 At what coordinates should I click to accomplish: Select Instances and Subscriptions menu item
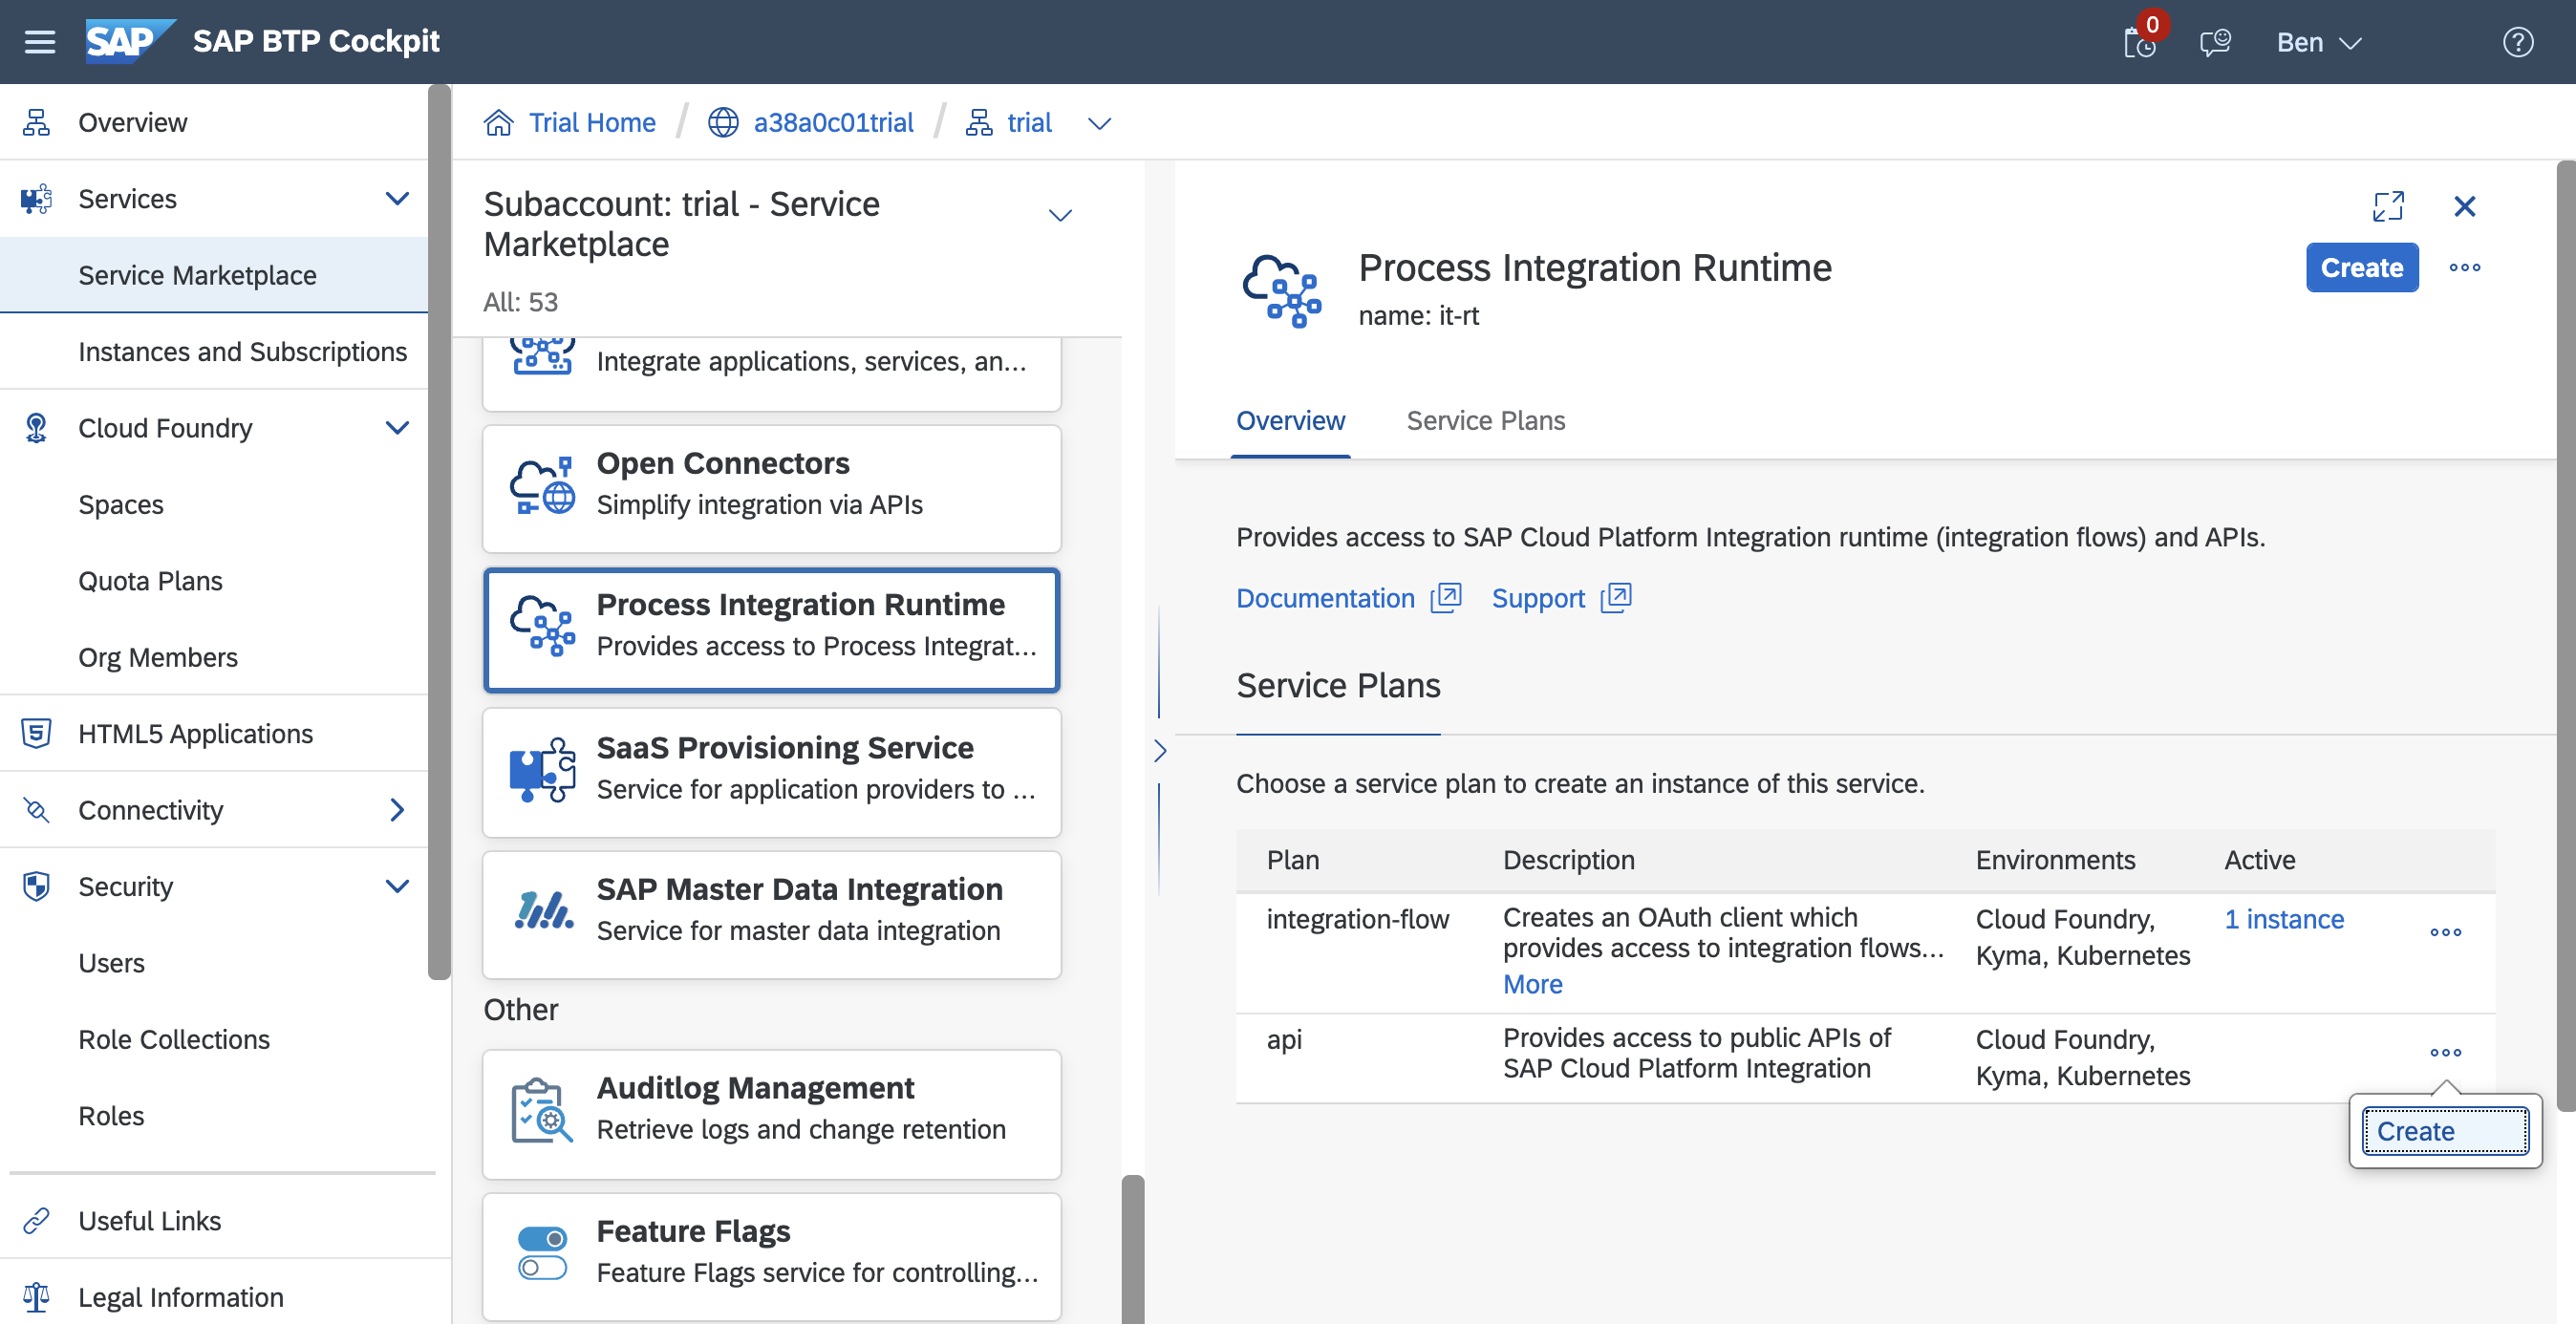242,352
